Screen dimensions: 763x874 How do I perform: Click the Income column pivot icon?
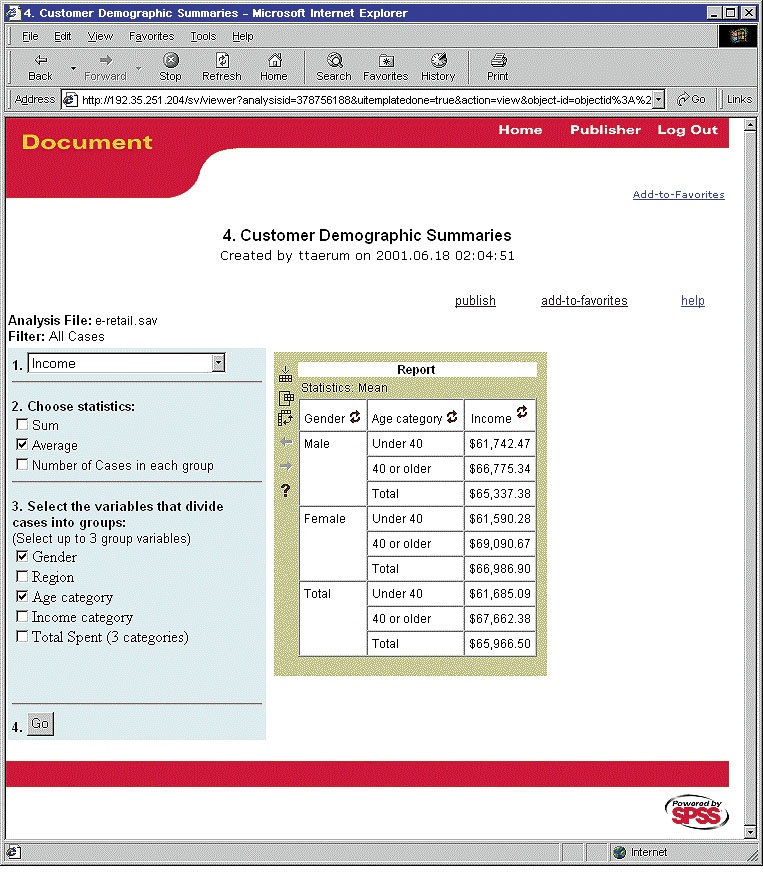[x=522, y=411]
